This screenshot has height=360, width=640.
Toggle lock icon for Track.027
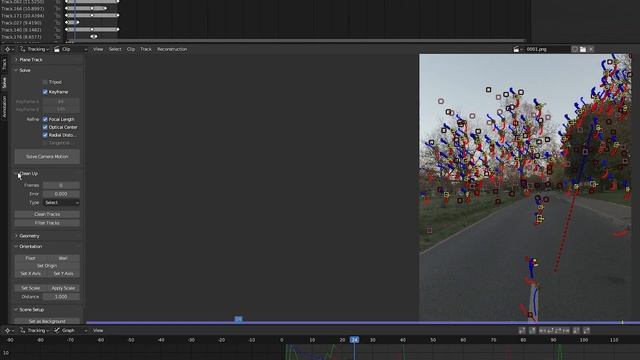(58, 23)
